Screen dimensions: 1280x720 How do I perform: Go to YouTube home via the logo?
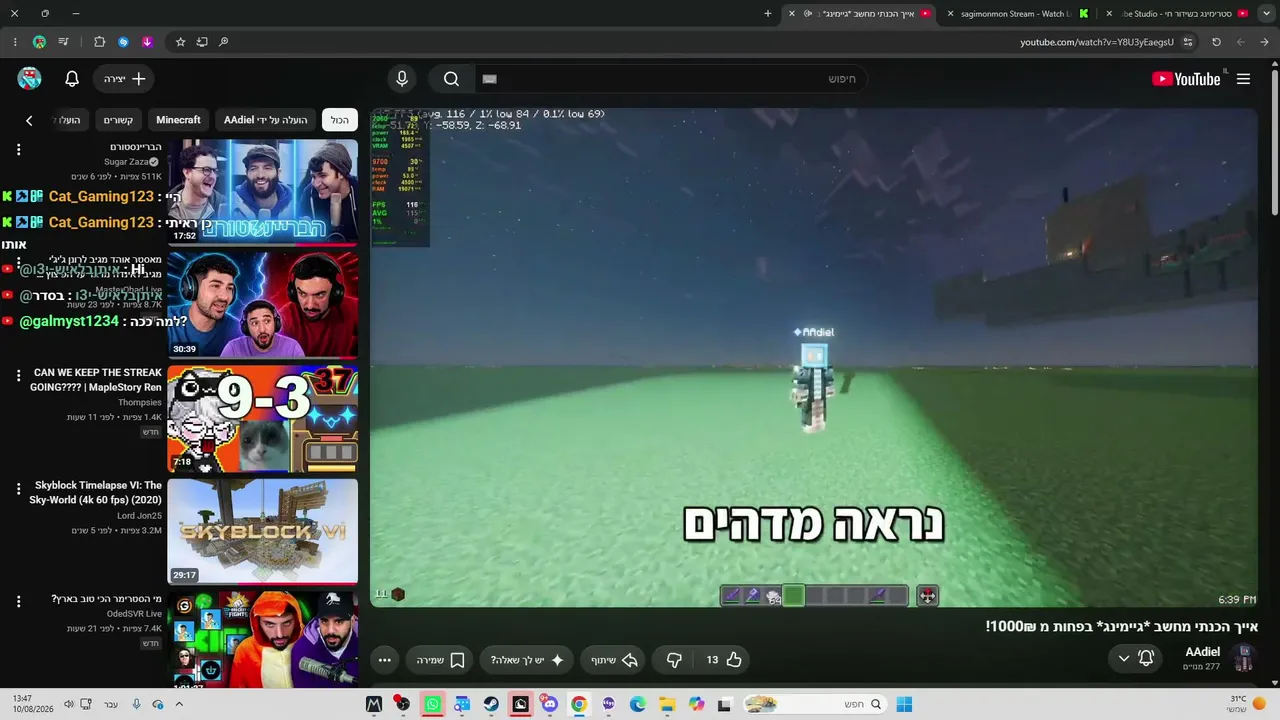pos(1186,79)
